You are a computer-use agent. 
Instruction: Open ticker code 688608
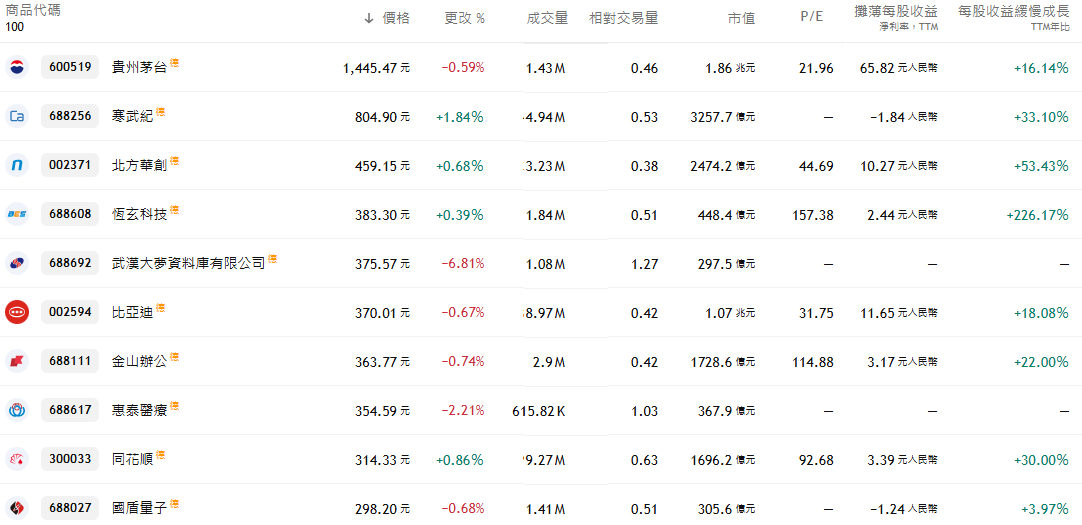click(x=70, y=215)
